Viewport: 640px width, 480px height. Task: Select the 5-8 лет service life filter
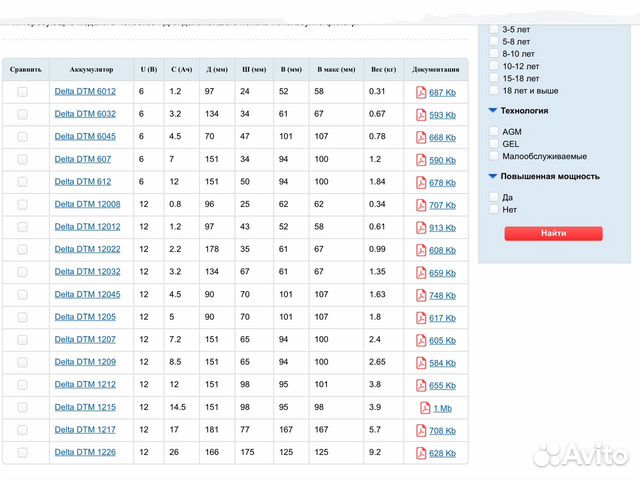(494, 41)
